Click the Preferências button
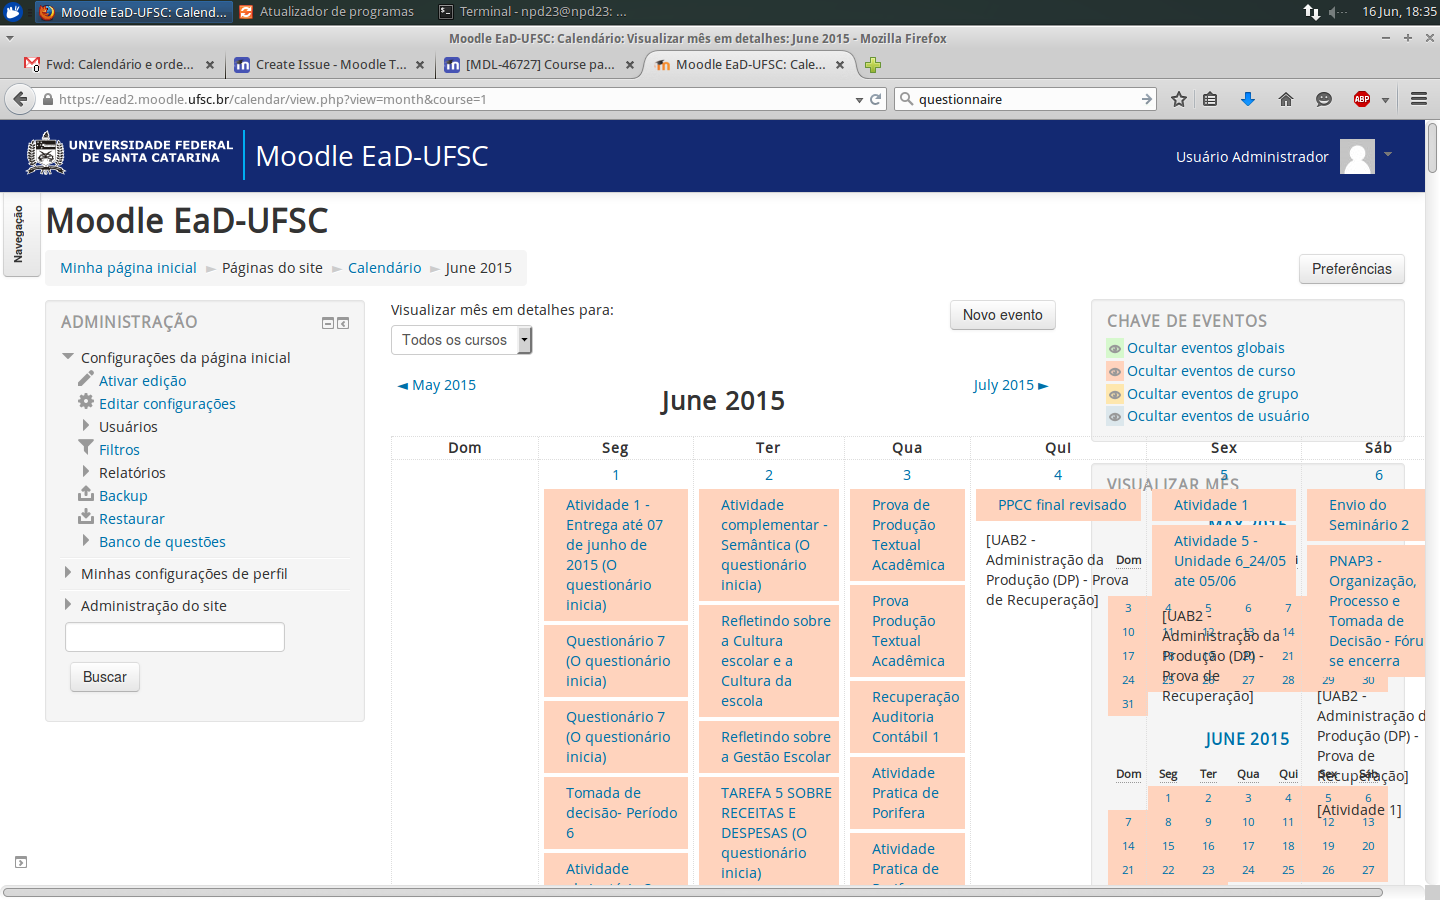Viewport: 1440px width, 900px height. point(1352,269)
